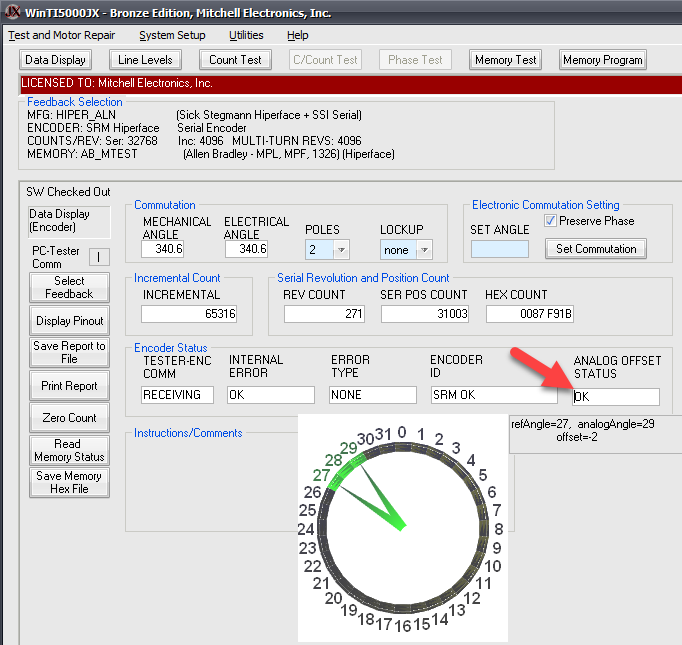Click the MEMORY: AB_MTEST text
The height and width of the screenshot is (645, 682).
82,154
